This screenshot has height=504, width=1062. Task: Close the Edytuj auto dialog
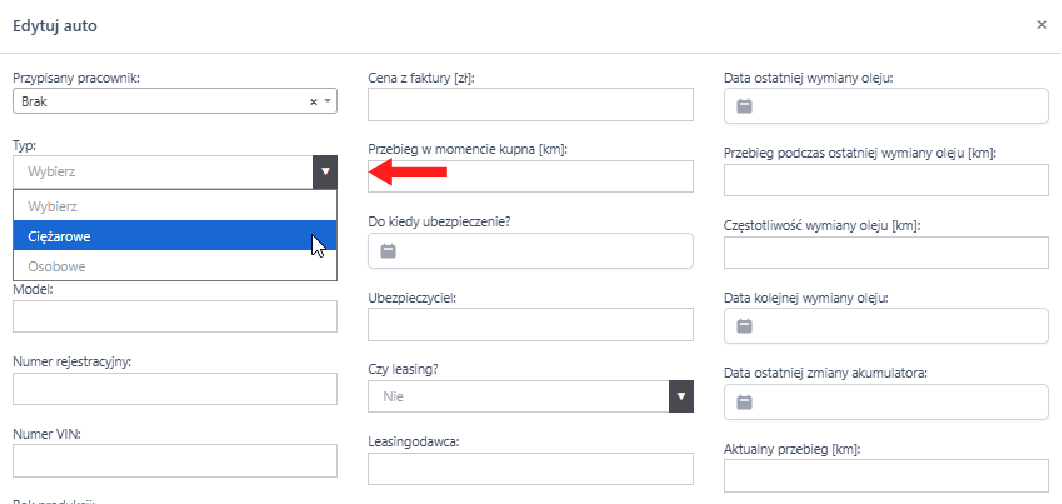click(1041, 25)
